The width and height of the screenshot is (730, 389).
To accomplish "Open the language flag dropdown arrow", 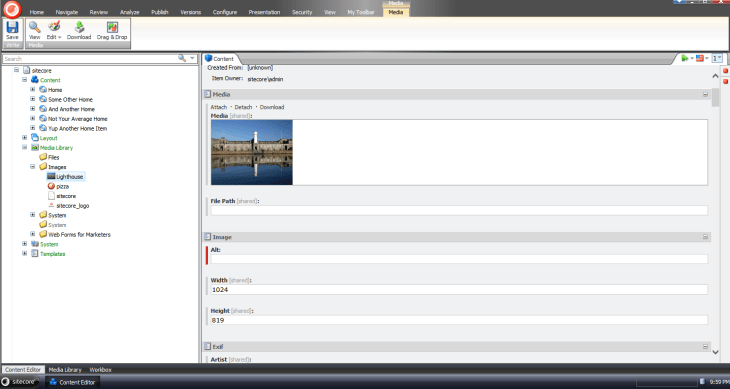I will click(x=707, y=58).
